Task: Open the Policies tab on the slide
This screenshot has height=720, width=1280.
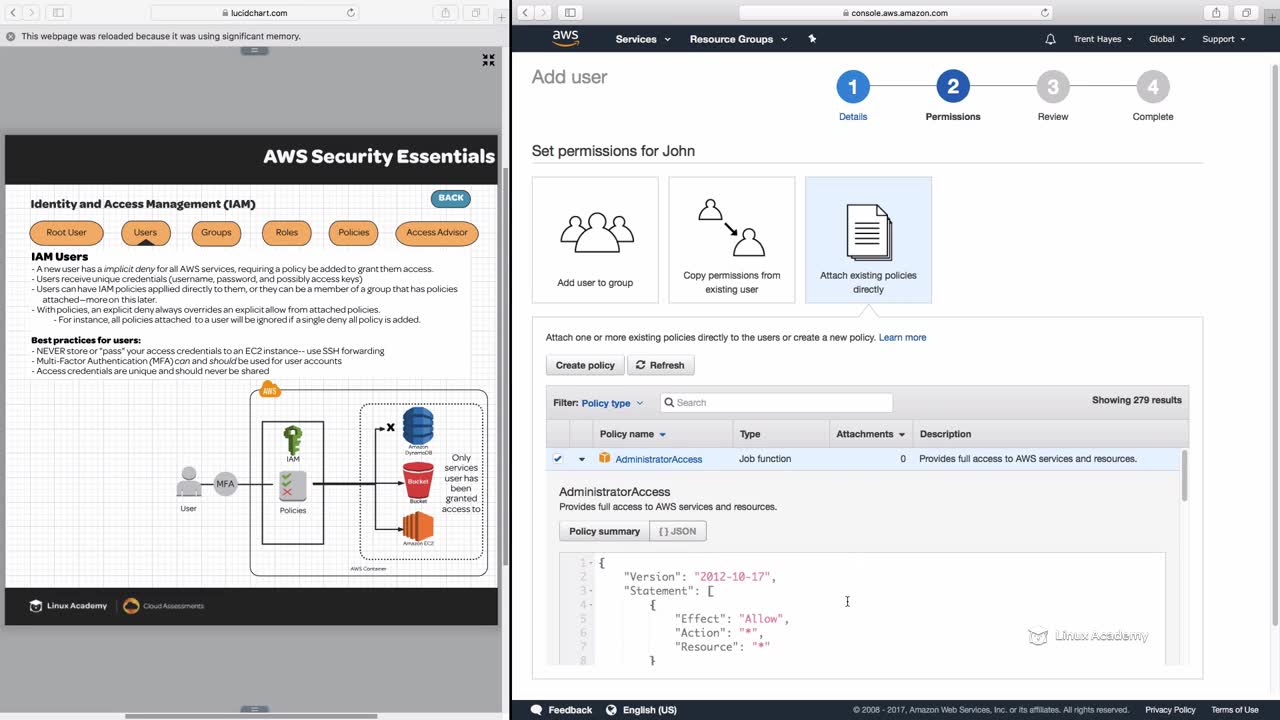Action: coord(353,233)
